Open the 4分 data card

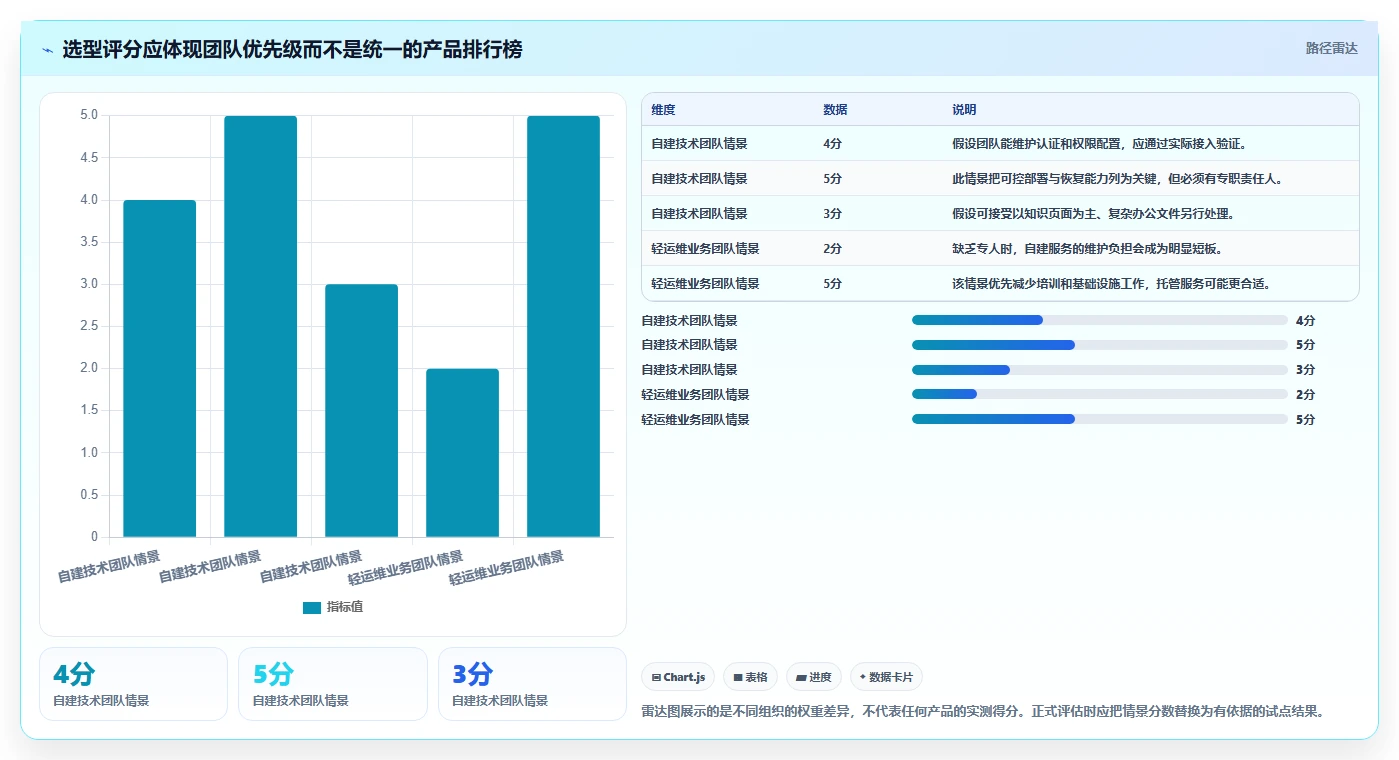(x=133, y=684)
